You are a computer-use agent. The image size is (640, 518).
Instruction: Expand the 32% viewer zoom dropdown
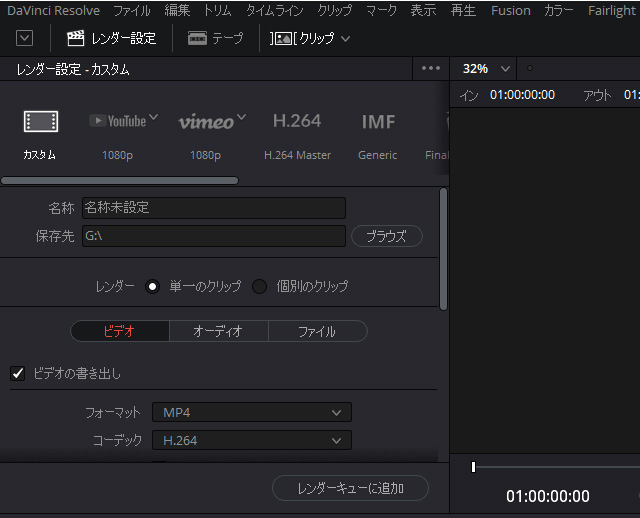(485, 69)
